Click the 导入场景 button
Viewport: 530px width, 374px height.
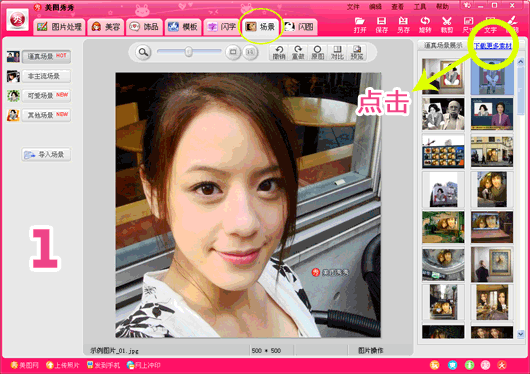coord(46,155)
